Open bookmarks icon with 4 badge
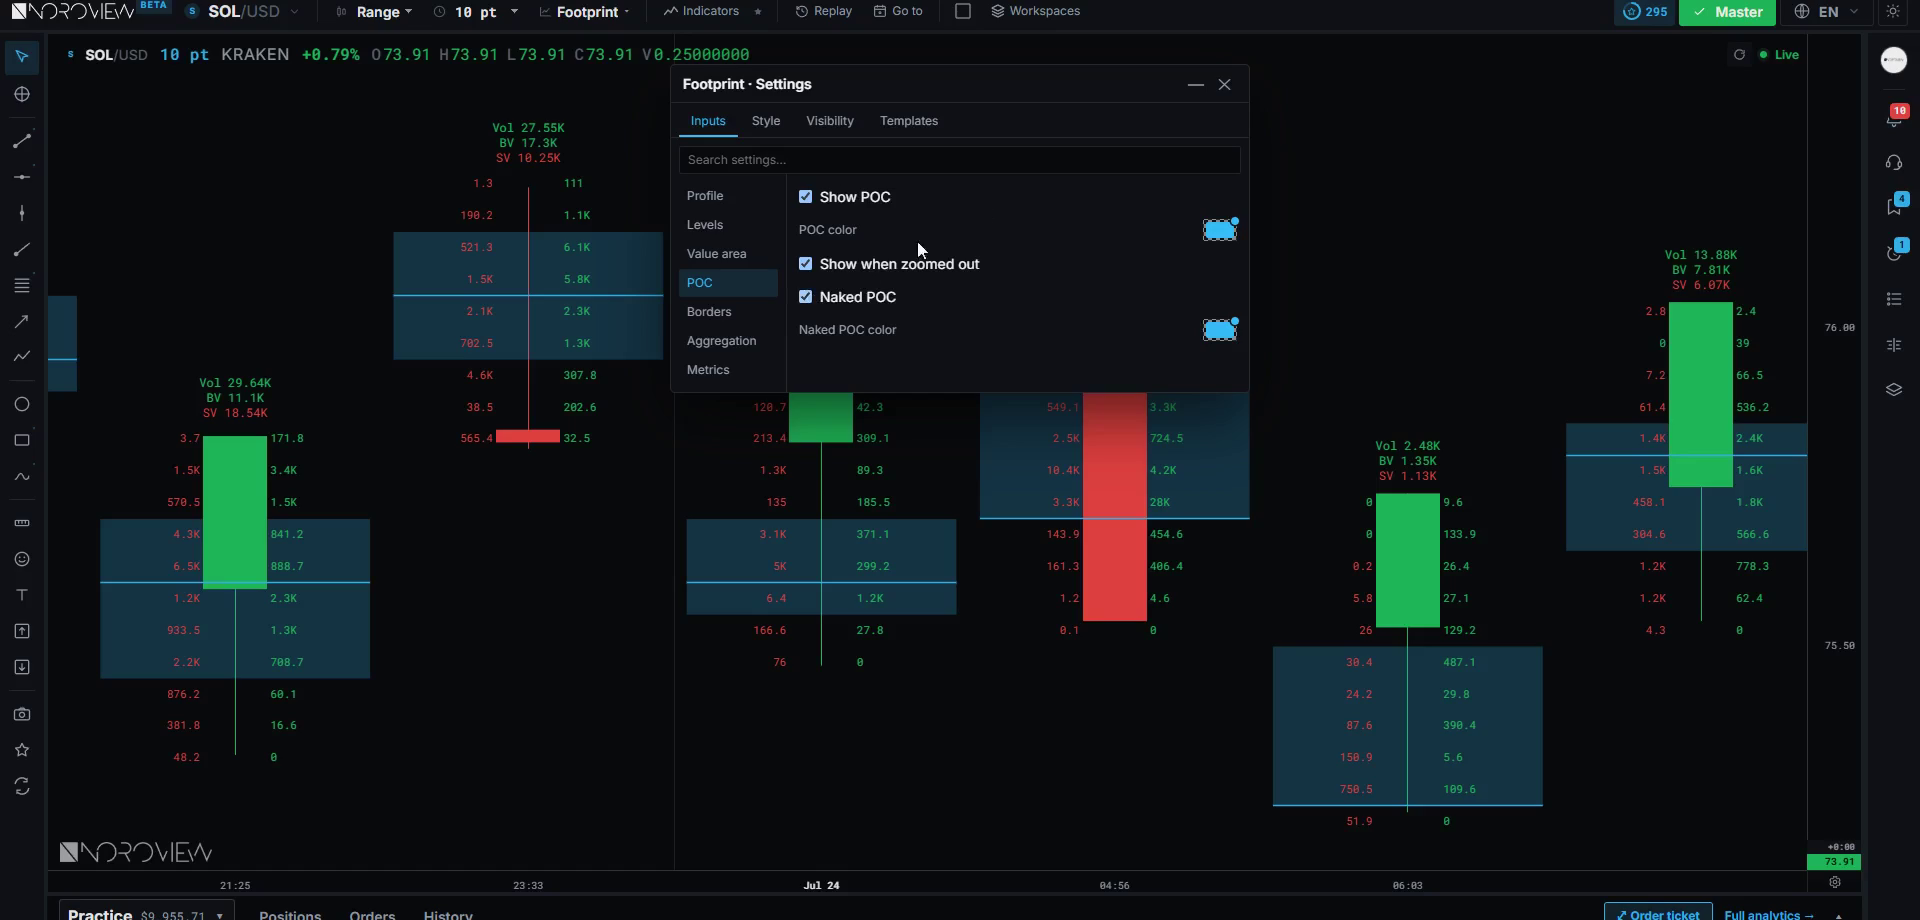The height and width of the screenshot is (920, 1920). coord(1894,205)
